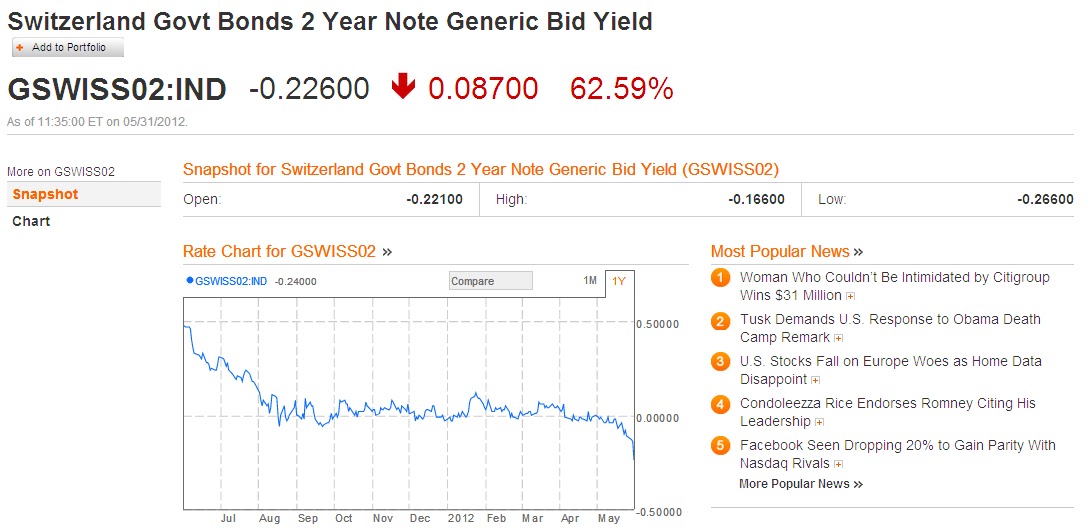Click the plus icon on Add to Portfolio
The width and height of the screenshot is (1090, 528).
tap(20, 48)
